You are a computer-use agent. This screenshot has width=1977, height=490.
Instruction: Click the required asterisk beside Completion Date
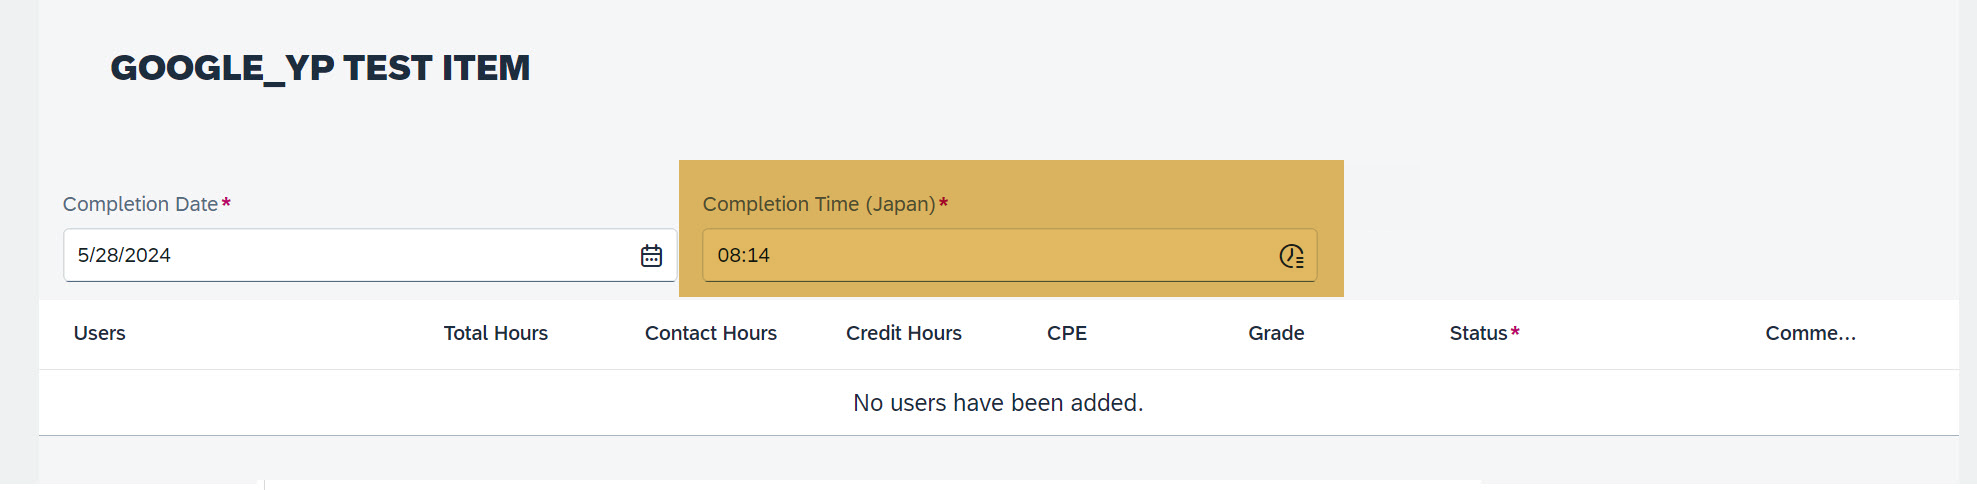coord(226,203)
